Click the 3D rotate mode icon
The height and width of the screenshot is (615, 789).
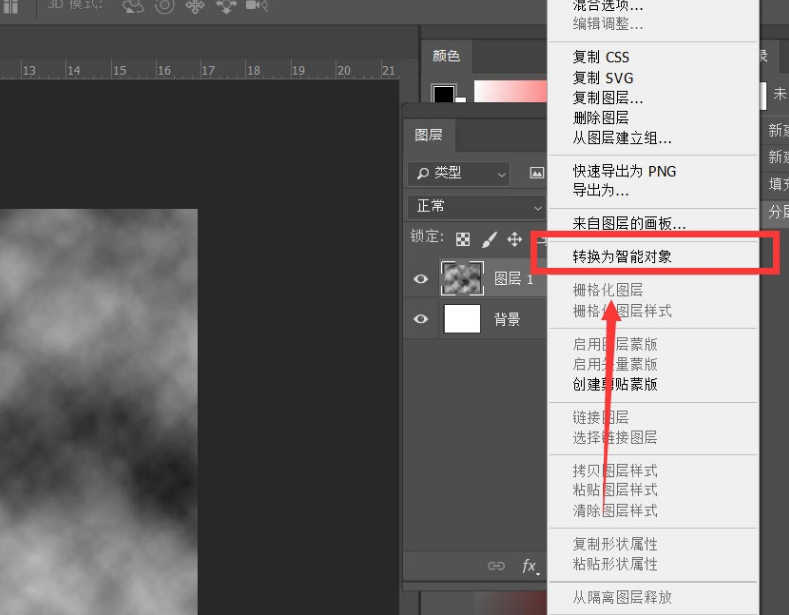point(133,6)
